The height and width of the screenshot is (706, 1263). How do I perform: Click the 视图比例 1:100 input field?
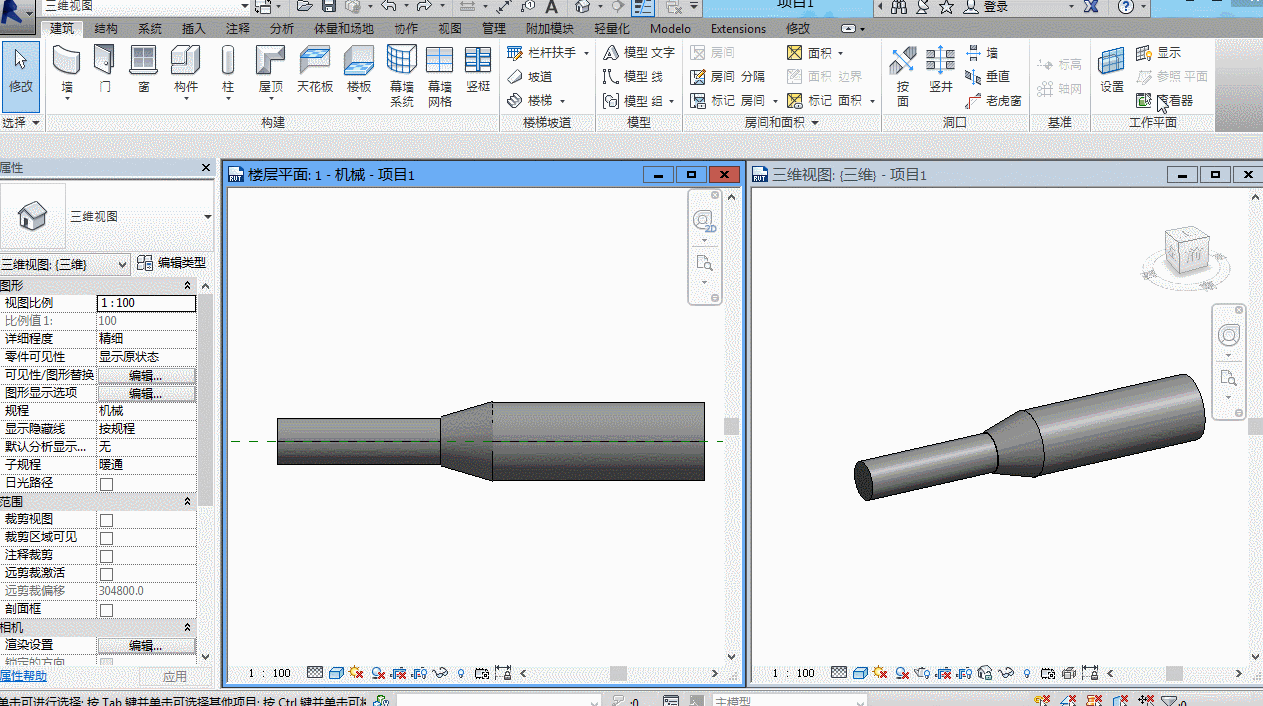pos(146,303)
